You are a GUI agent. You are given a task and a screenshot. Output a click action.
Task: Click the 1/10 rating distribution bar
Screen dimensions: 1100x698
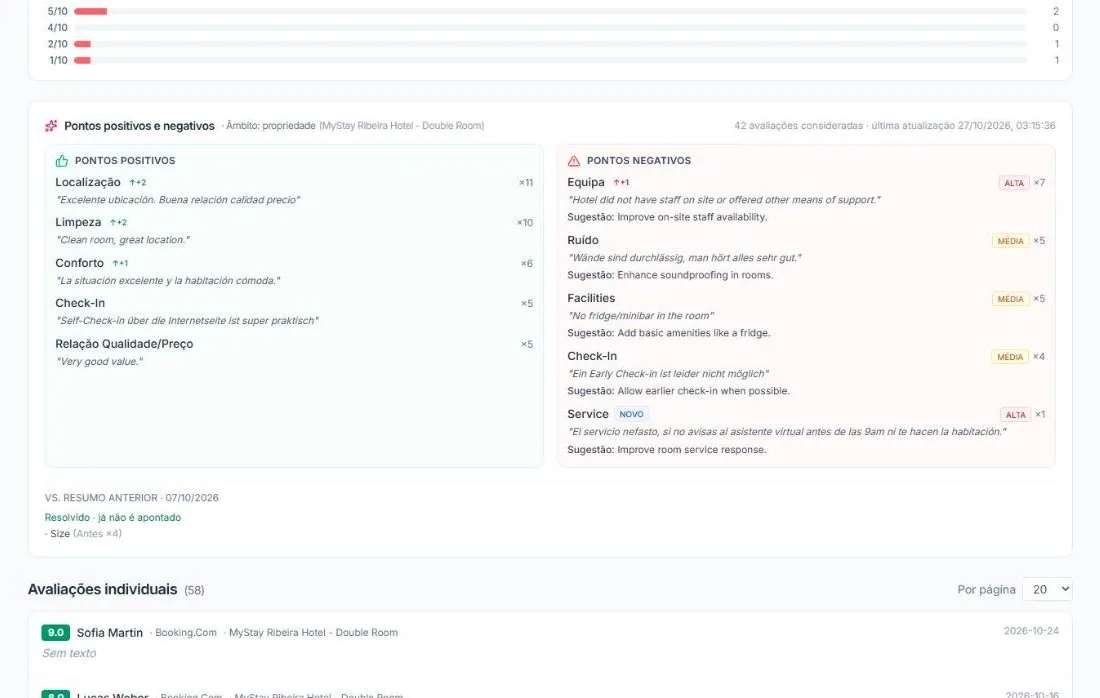click(550, 60)
